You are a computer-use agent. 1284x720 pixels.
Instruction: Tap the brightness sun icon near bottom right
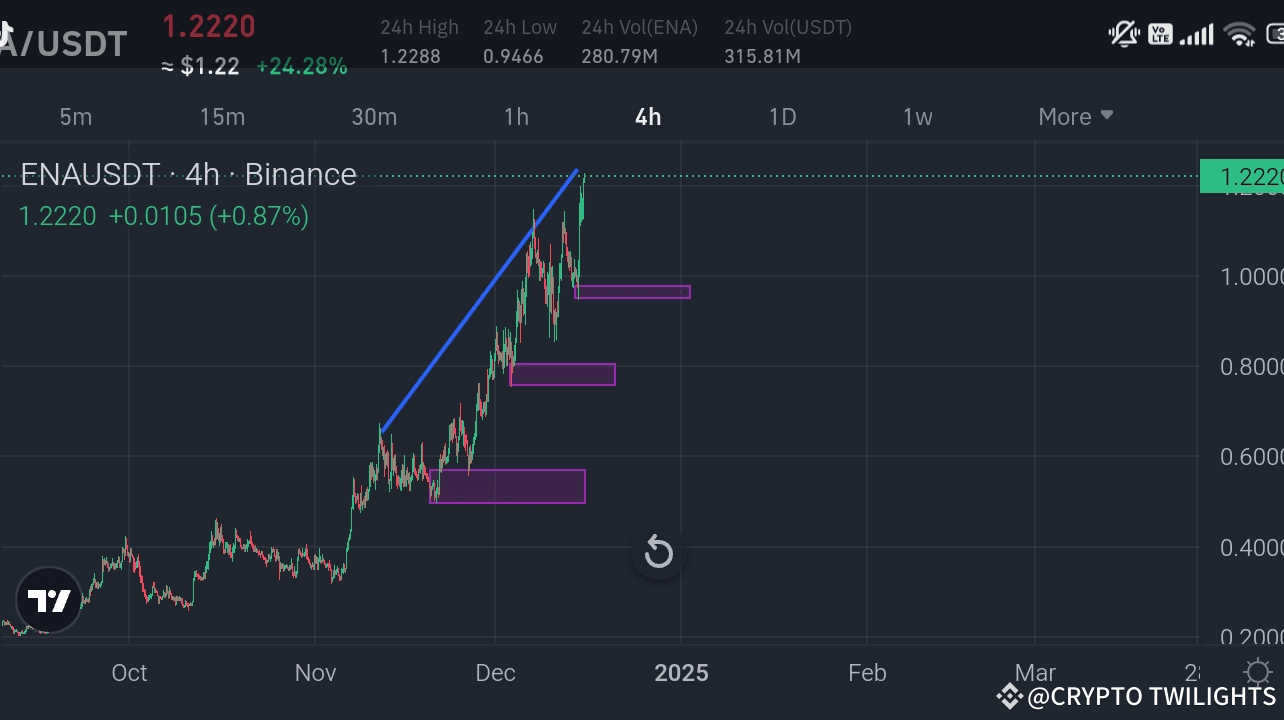tap(1257, 673)
